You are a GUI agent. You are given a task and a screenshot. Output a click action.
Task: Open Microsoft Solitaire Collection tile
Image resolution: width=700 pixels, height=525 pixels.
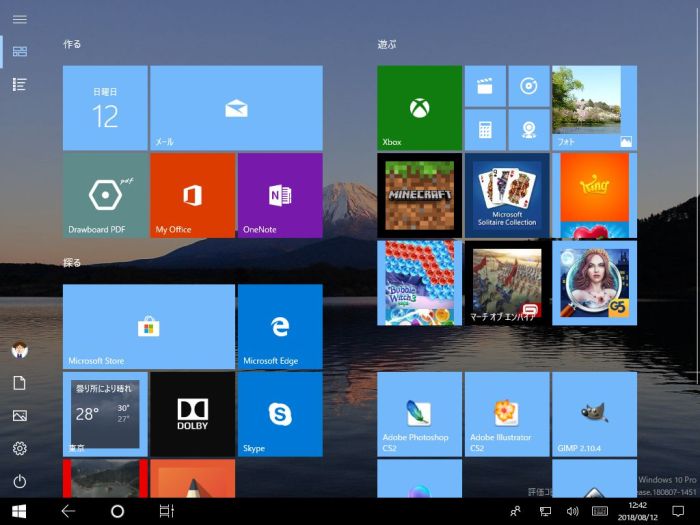pos(506,194)
